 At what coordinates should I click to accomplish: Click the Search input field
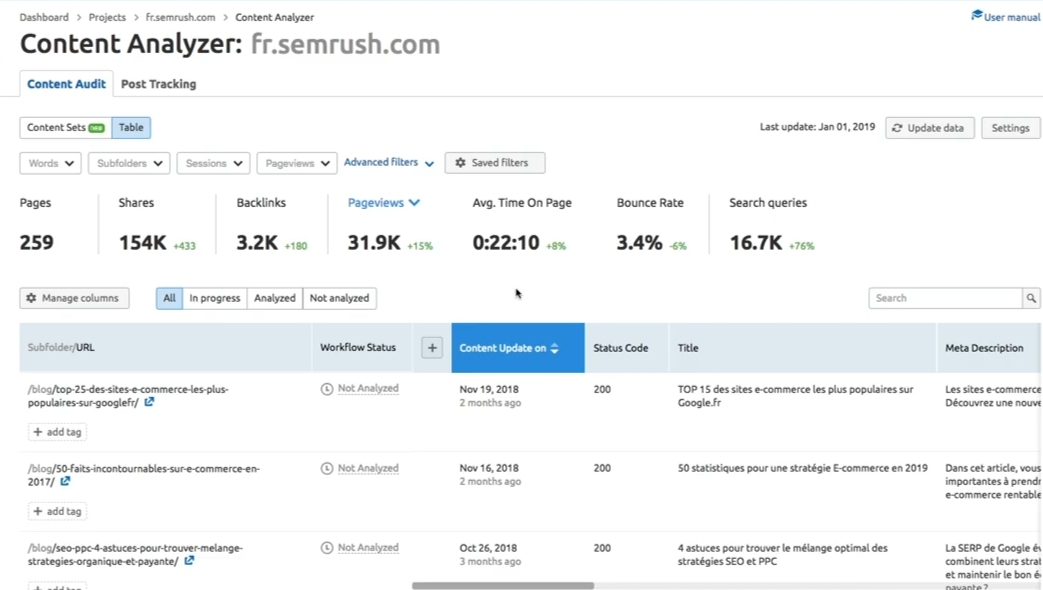click(945, 298)
